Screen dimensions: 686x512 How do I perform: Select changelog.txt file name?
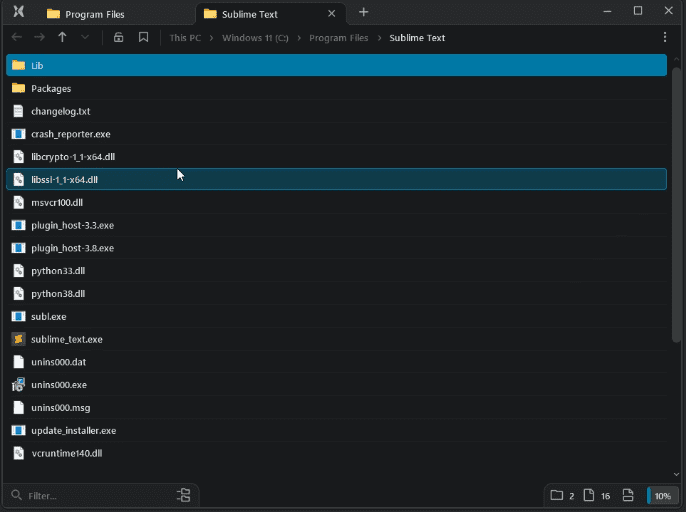point(61,111)
